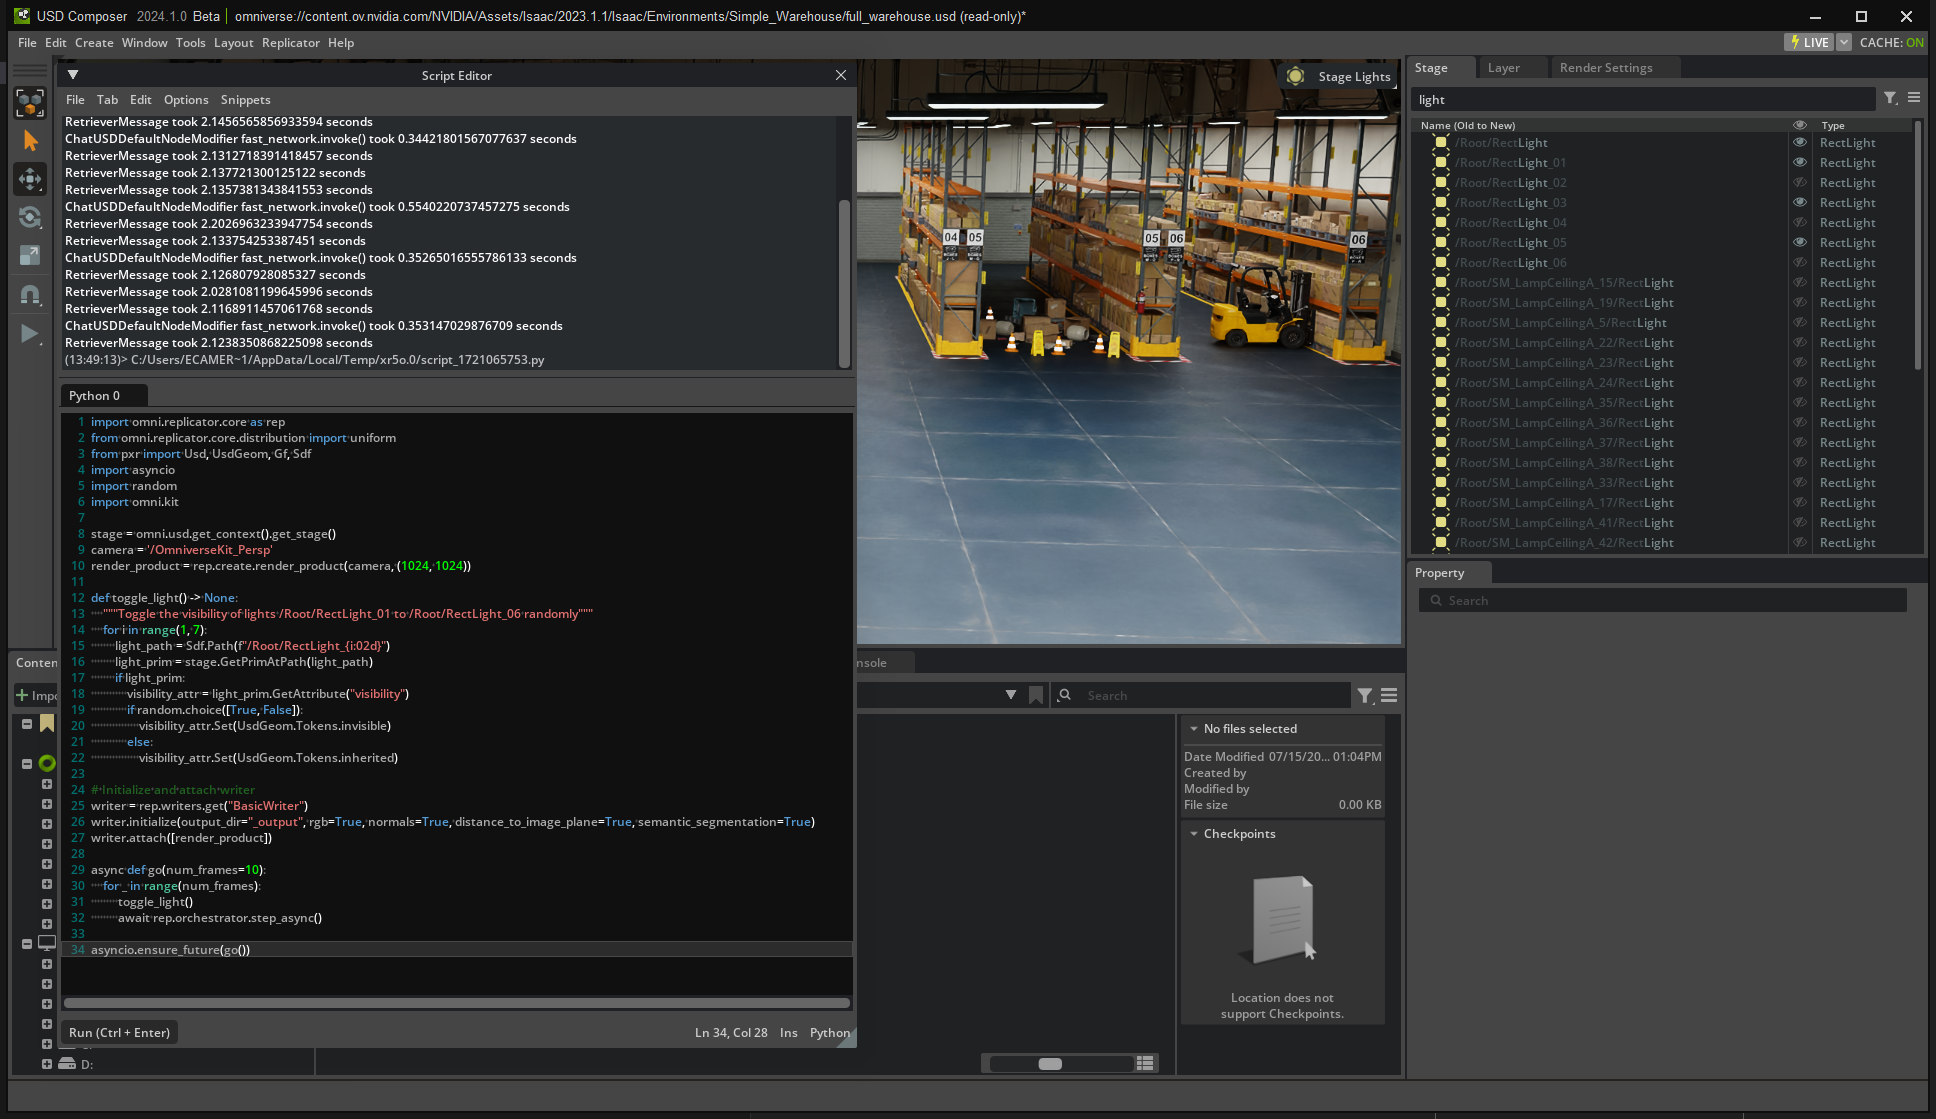The width and height of the screenshot is (1936, 1119).
Task: Switch to the Render Settings tab
Action: (1605, 67)
